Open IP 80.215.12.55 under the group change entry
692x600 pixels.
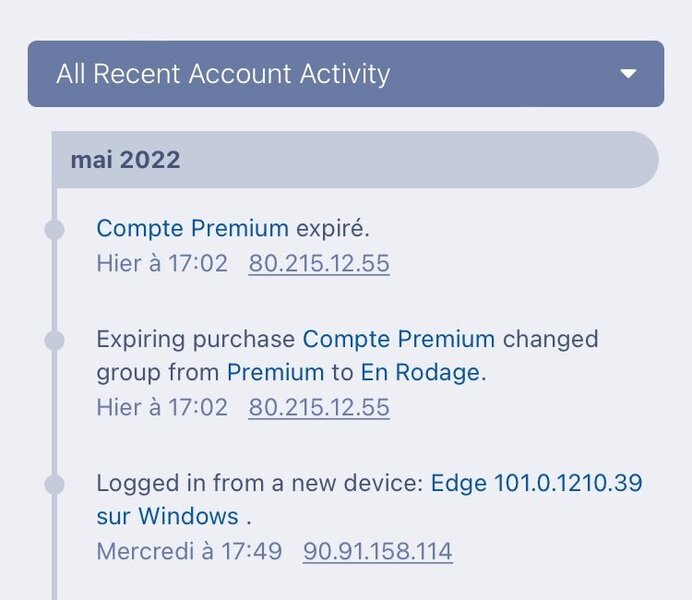319,408
